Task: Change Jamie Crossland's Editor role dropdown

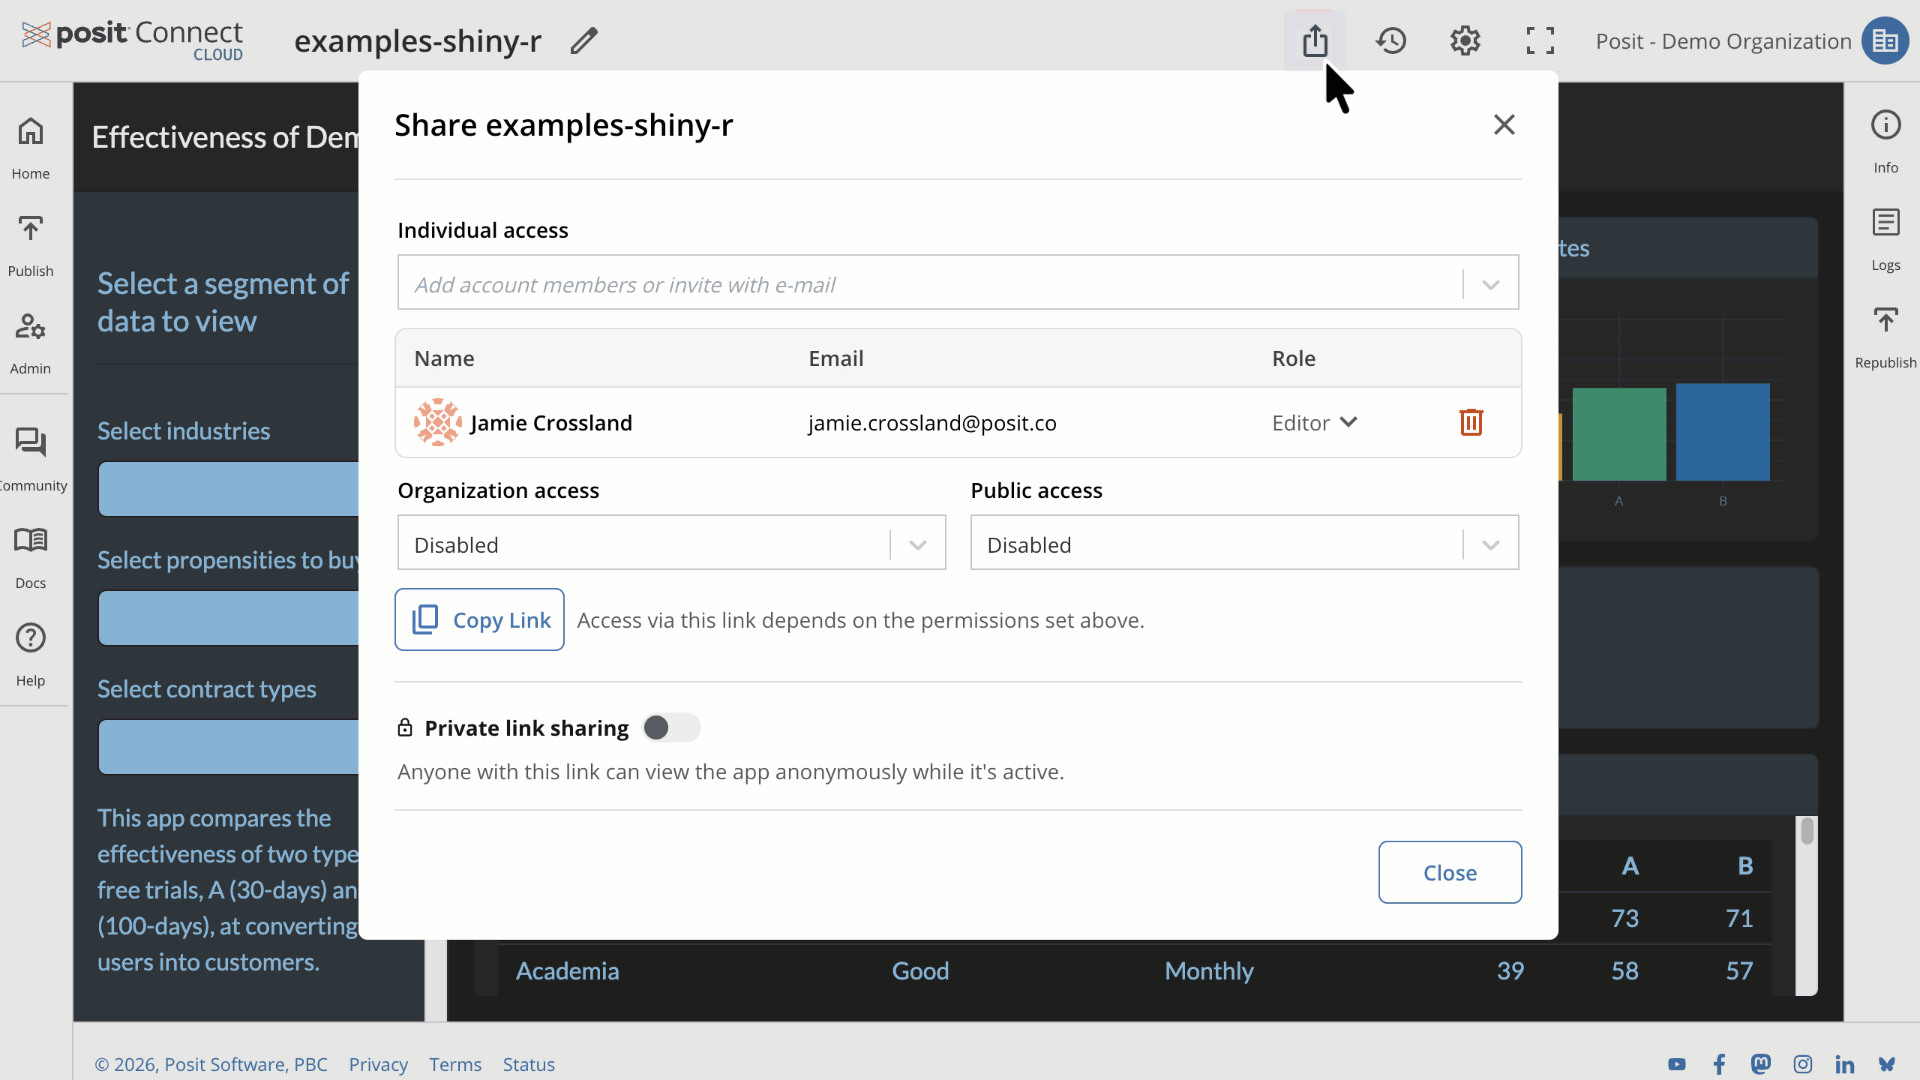Action: pyautogui.click(x=1314, y=423)
